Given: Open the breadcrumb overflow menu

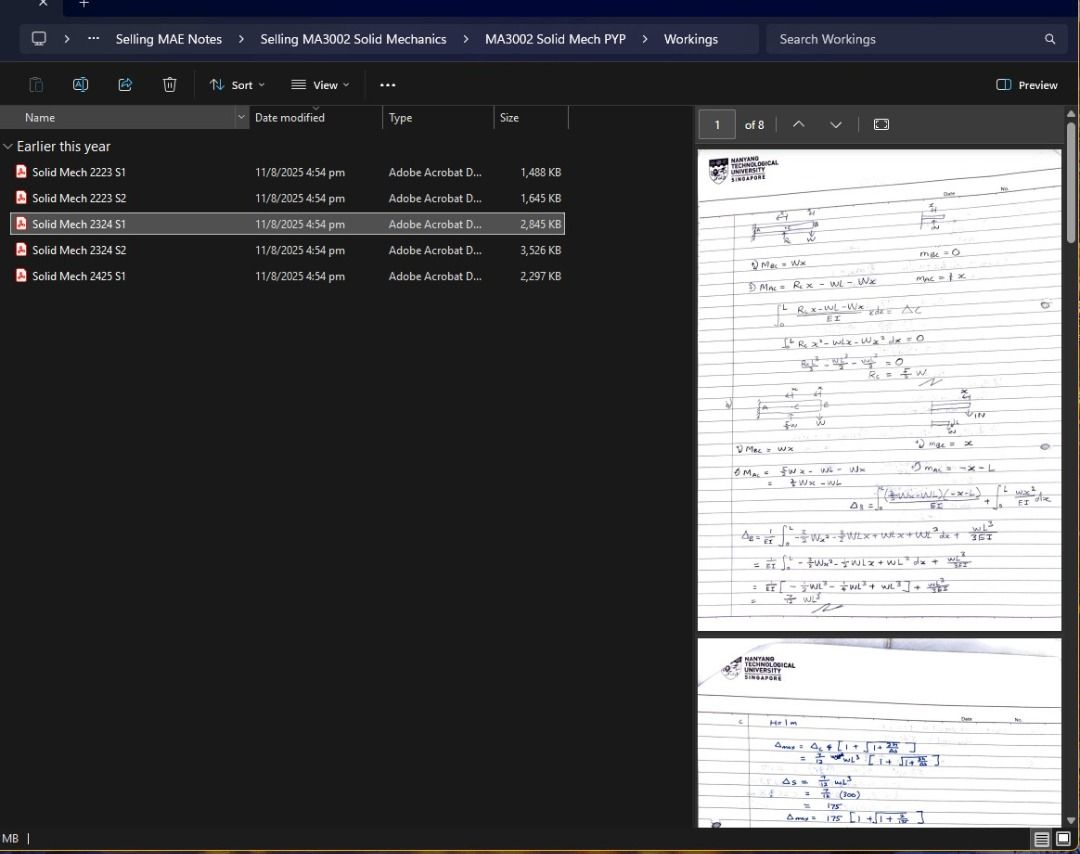Looking at the screenshot, I should (93, 39).
